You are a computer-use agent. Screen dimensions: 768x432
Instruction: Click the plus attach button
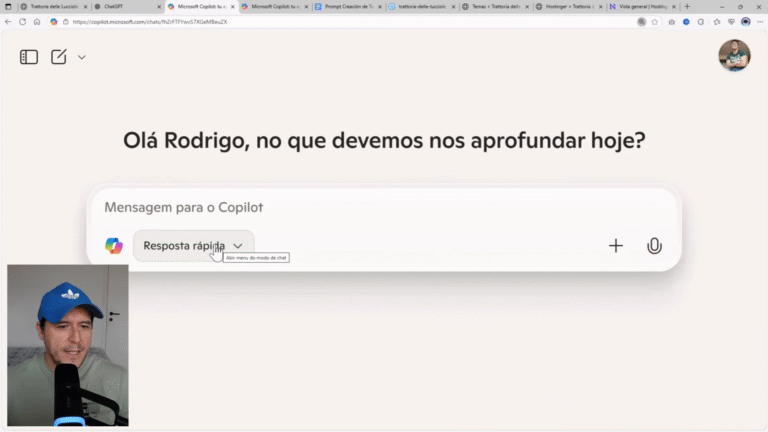point(616,246)
